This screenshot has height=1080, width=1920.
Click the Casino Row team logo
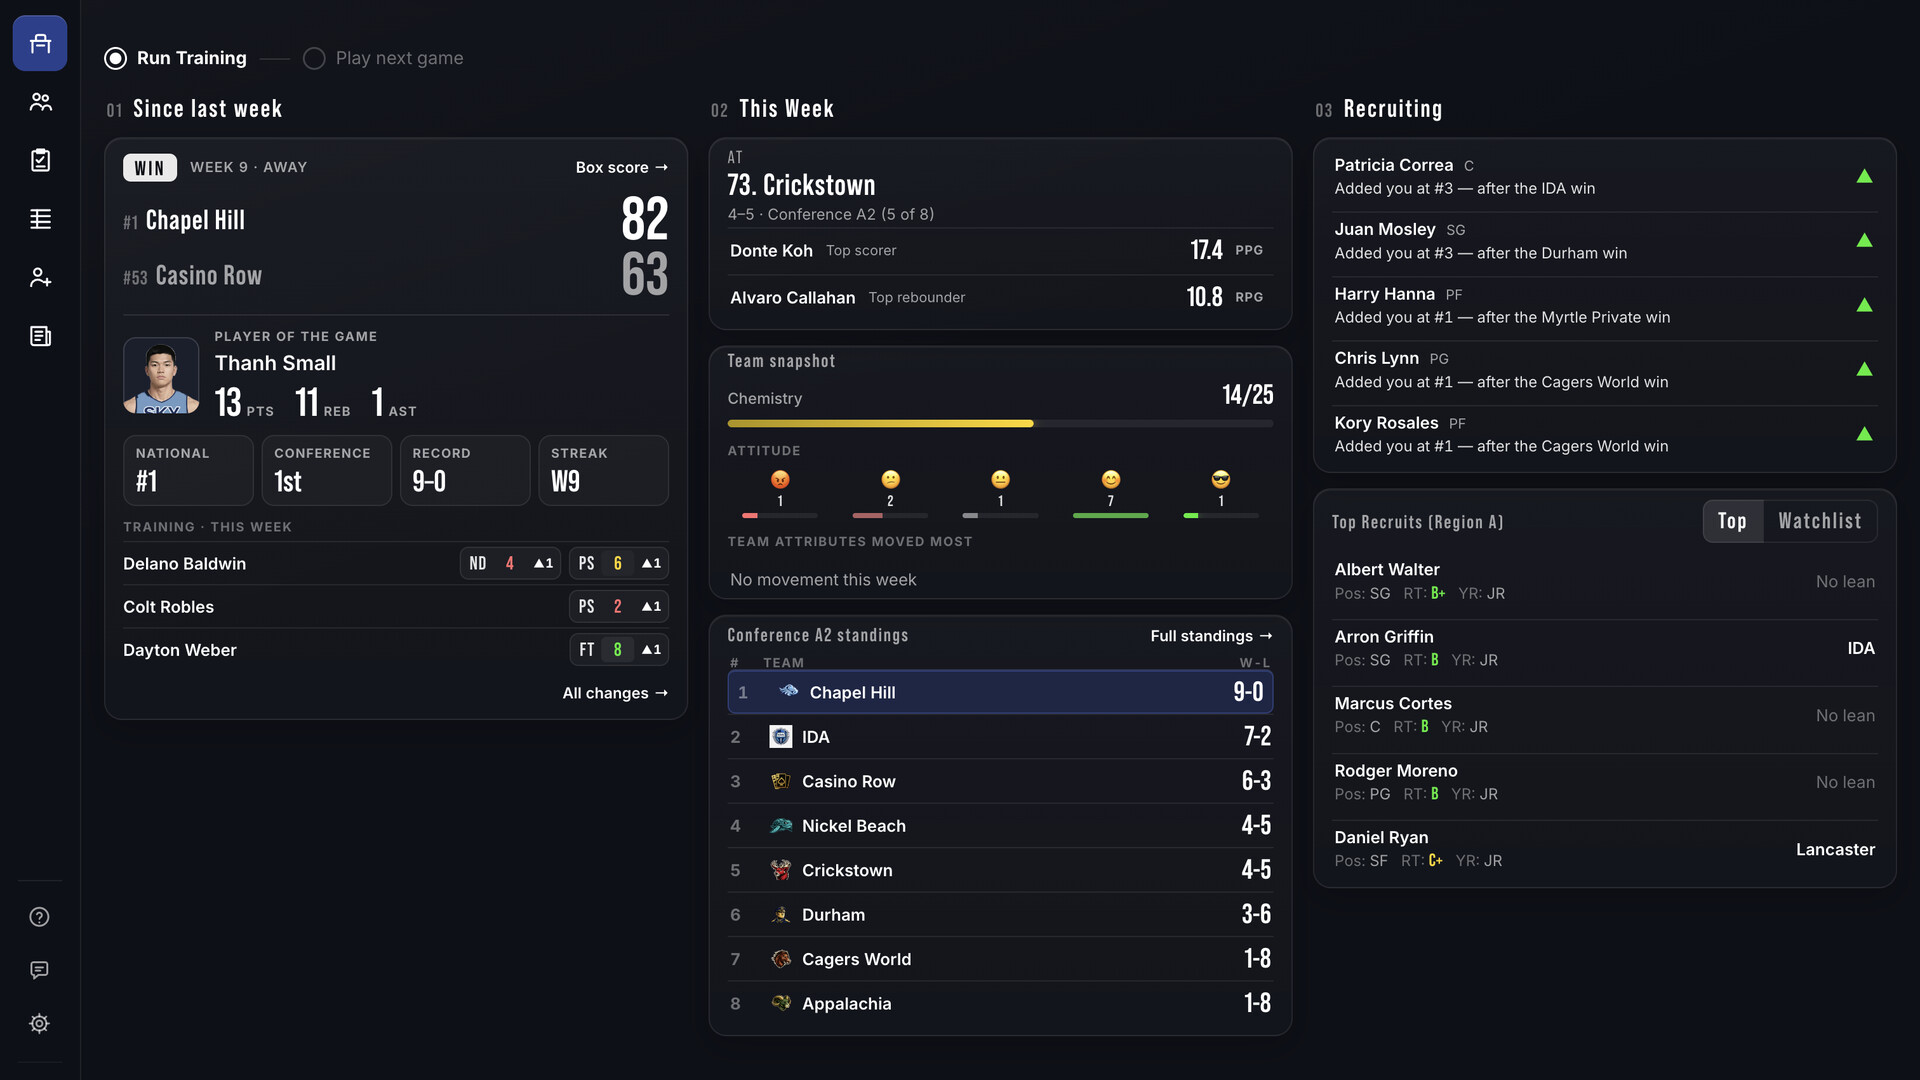[x=780, y=781]
